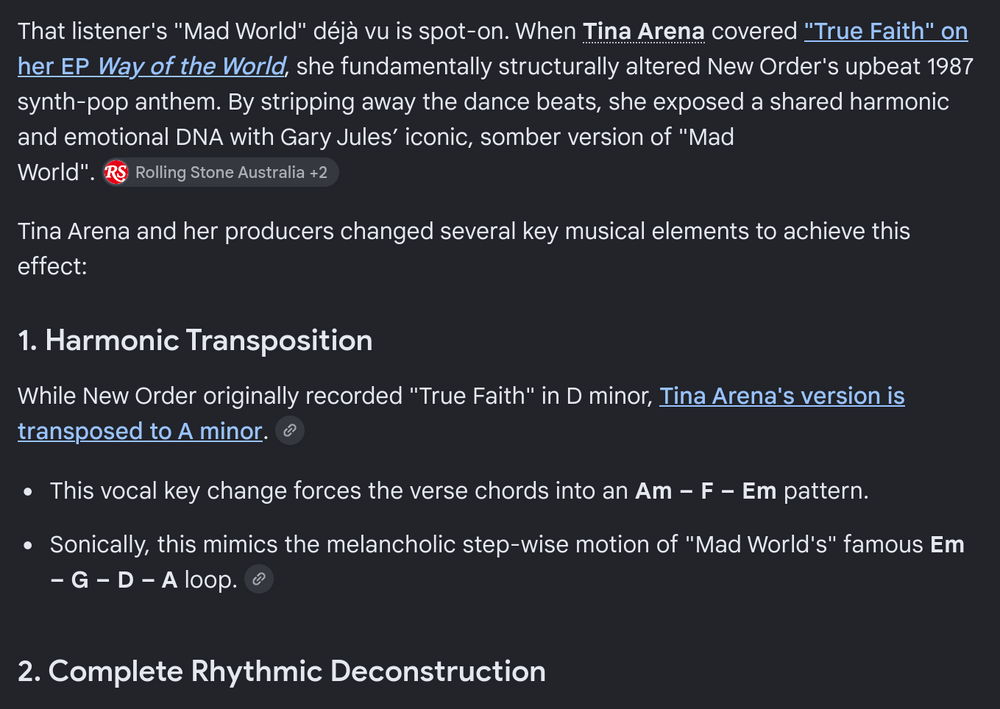Screen dimensions: 1000x709
Task: Click the "Tina Arena and her producers" paragraph
Action: point(464,249)
